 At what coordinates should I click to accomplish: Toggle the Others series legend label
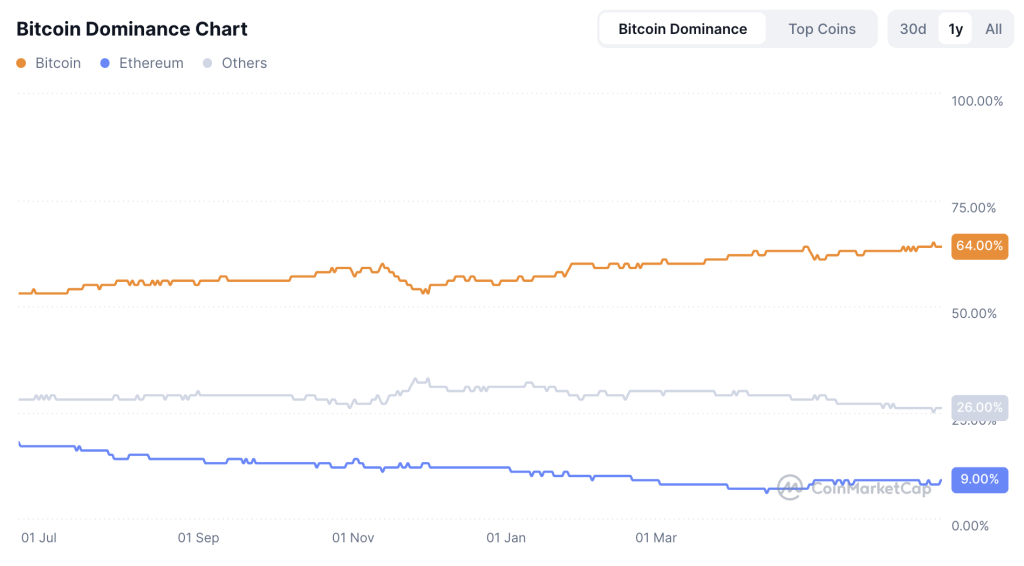click(x=244, y=63)
